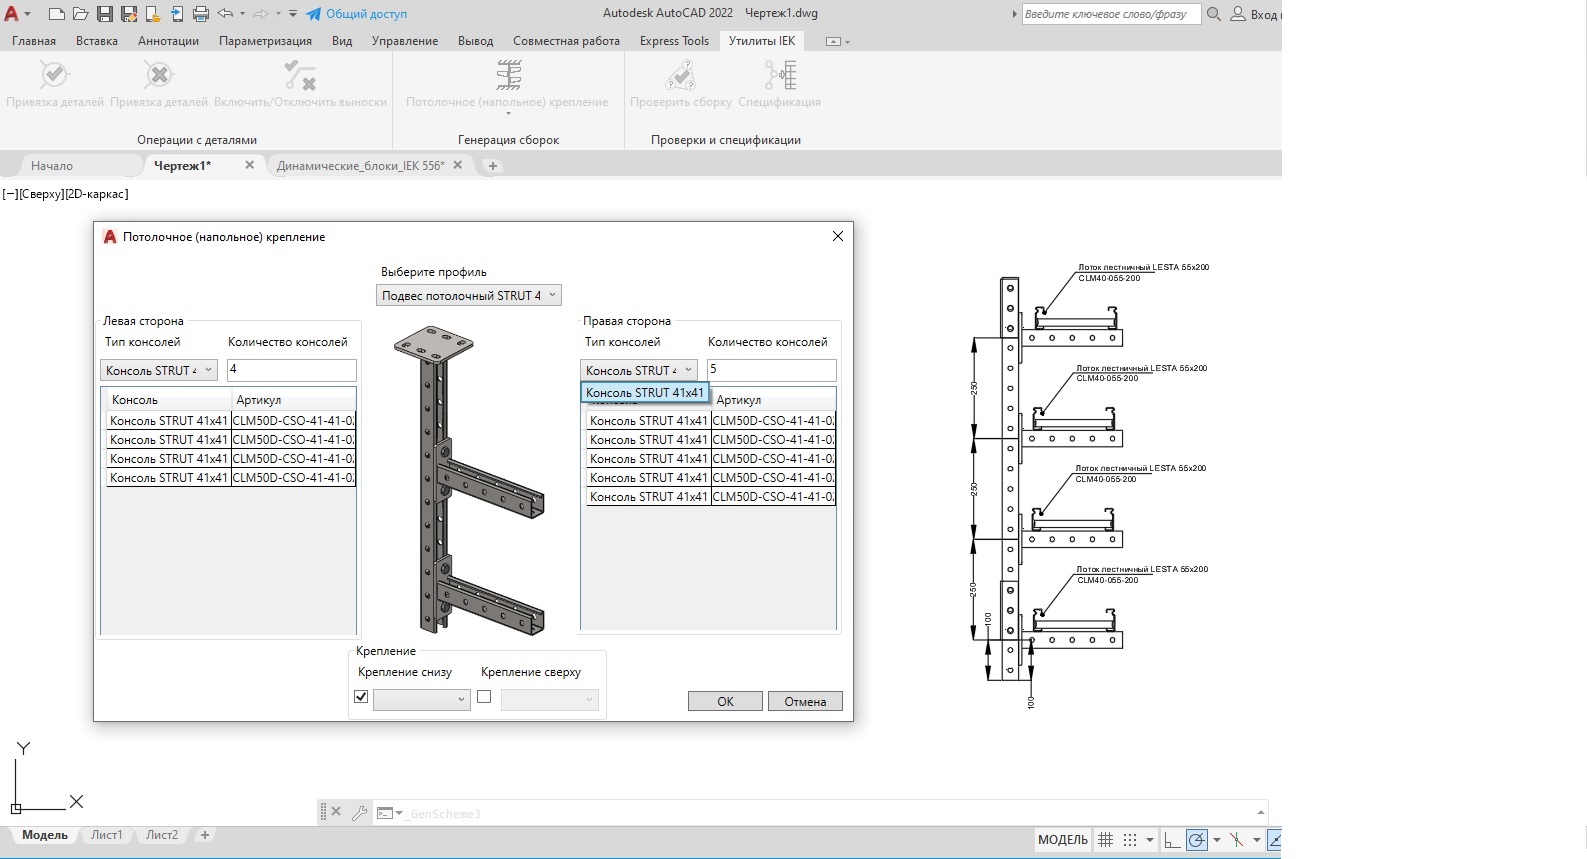Screen dimensions: 1587x859
Task: Click the keyword search input field
Action: pyautogui.click(x=1111, y=14)
